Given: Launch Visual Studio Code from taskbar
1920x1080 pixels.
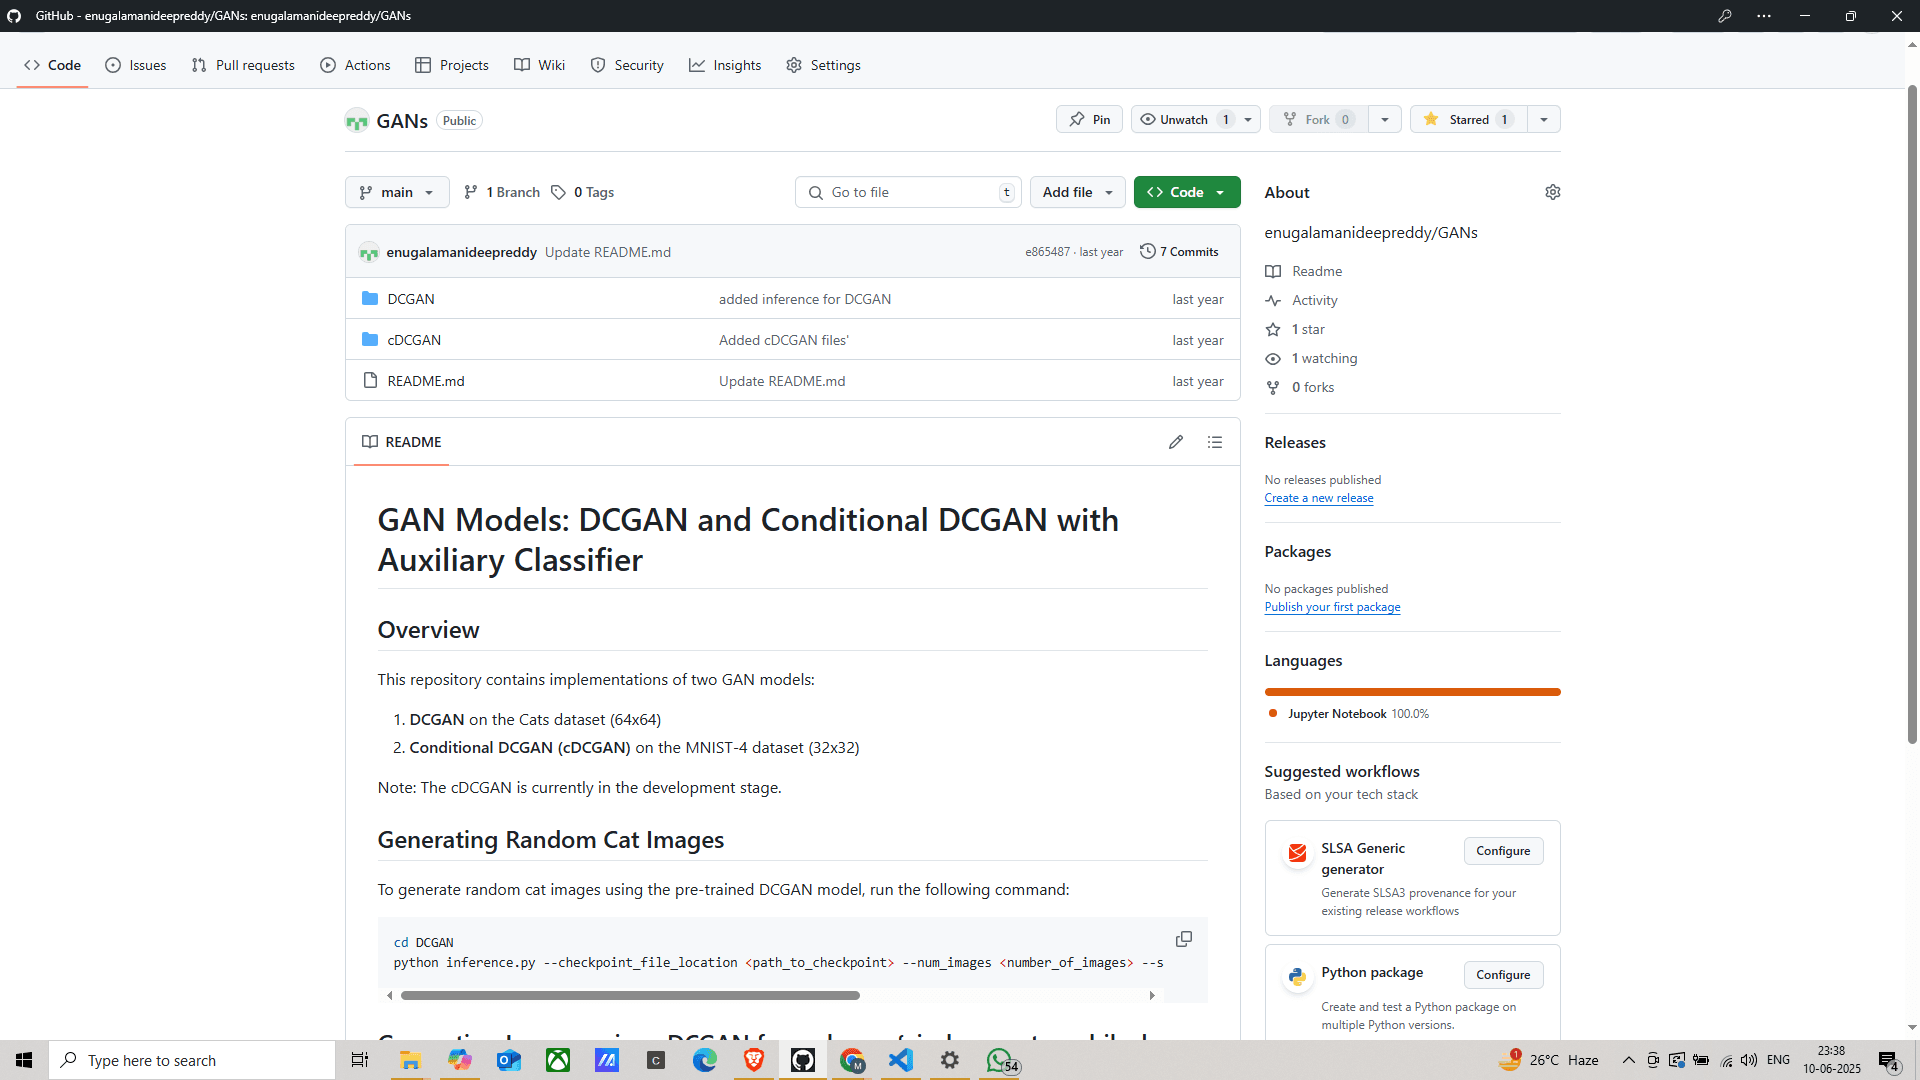Looking at the screenshot, I should click(901, 1060).
